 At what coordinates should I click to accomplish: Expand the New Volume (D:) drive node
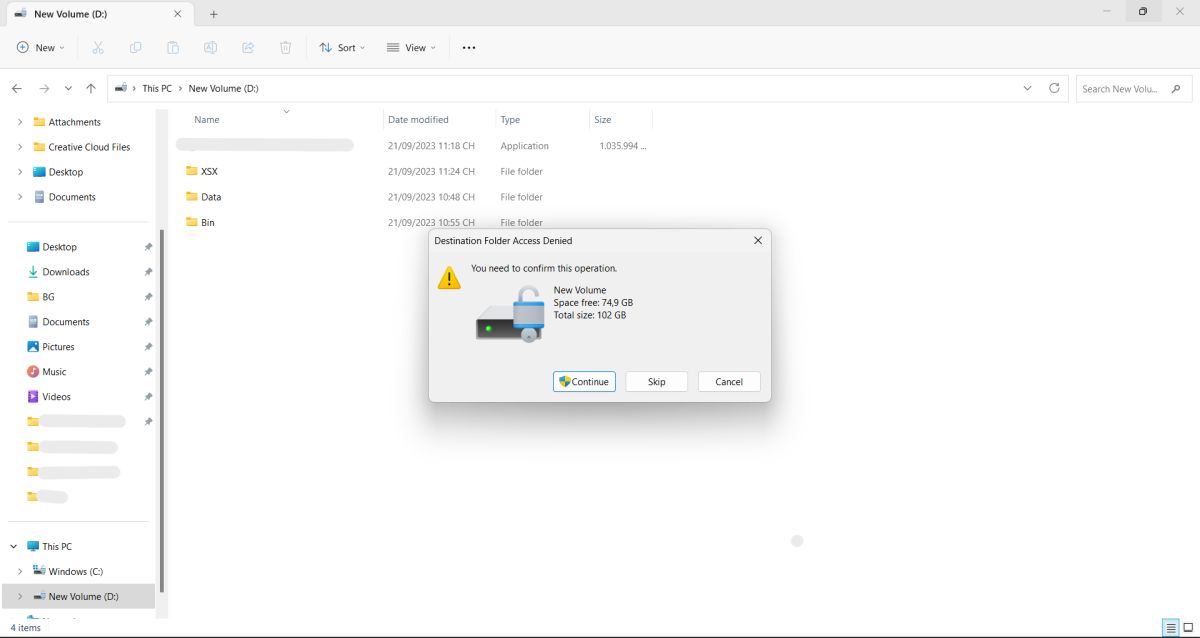(20, 597)
